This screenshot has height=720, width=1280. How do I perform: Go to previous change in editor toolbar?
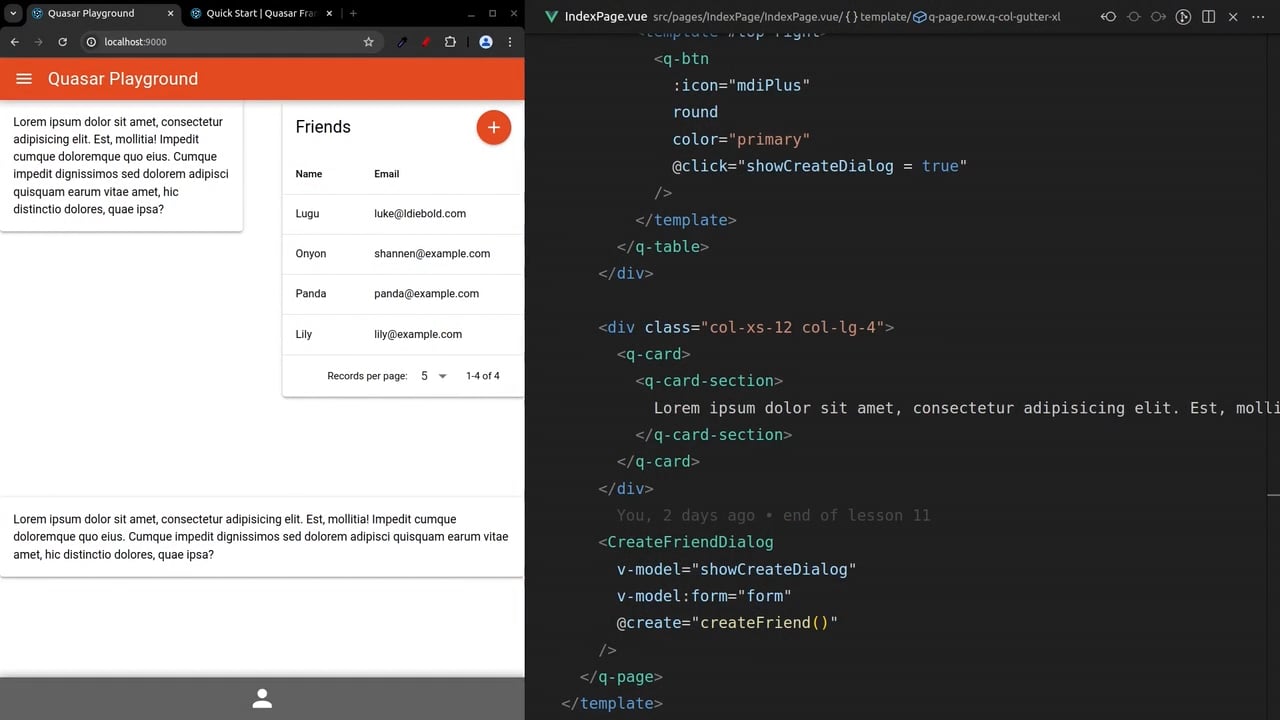(1108, 17)
